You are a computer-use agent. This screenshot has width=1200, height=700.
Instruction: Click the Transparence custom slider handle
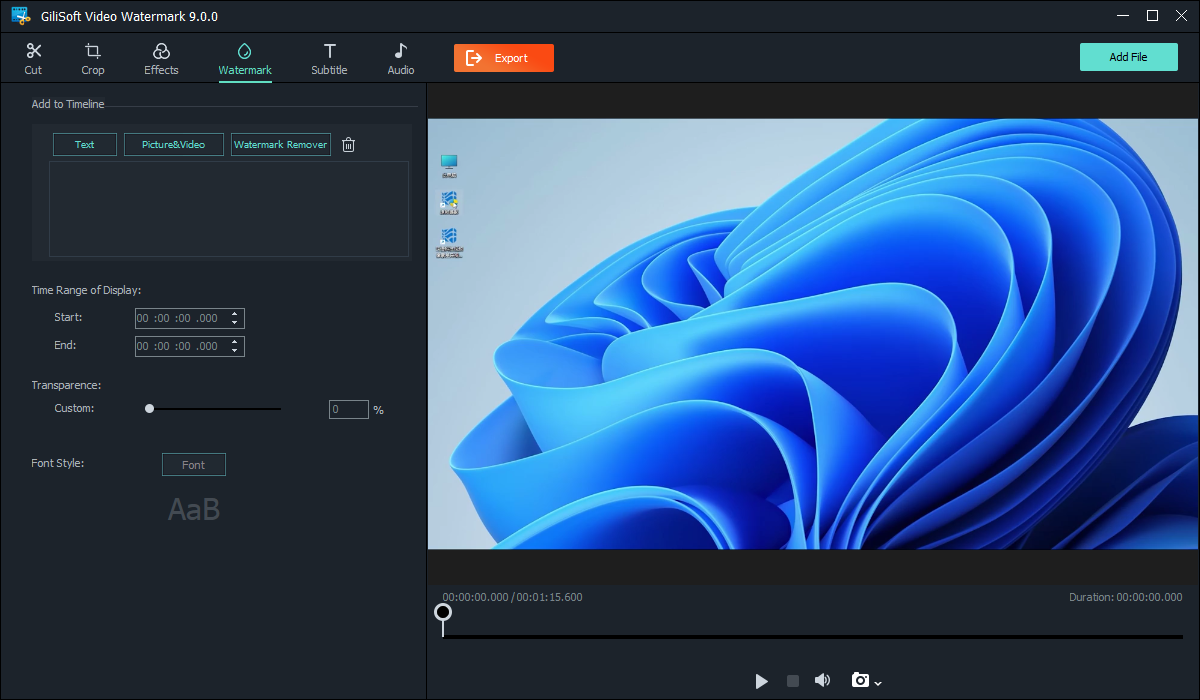(x=149, y=408)
